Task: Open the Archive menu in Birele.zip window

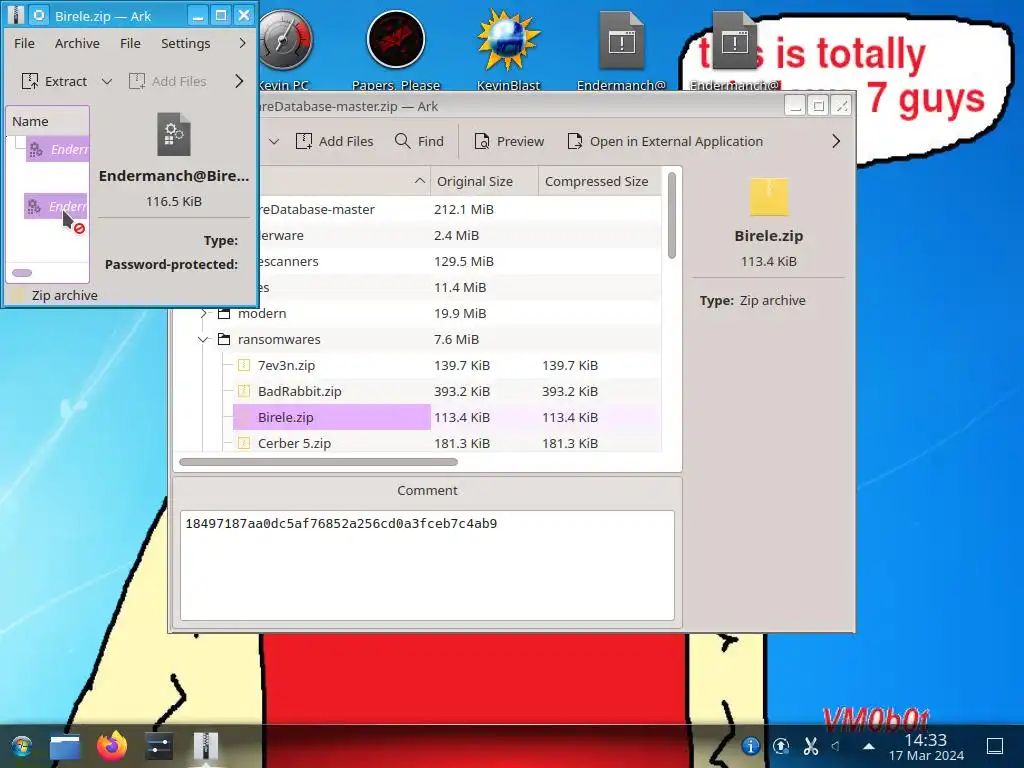Action: coord(77,43)
